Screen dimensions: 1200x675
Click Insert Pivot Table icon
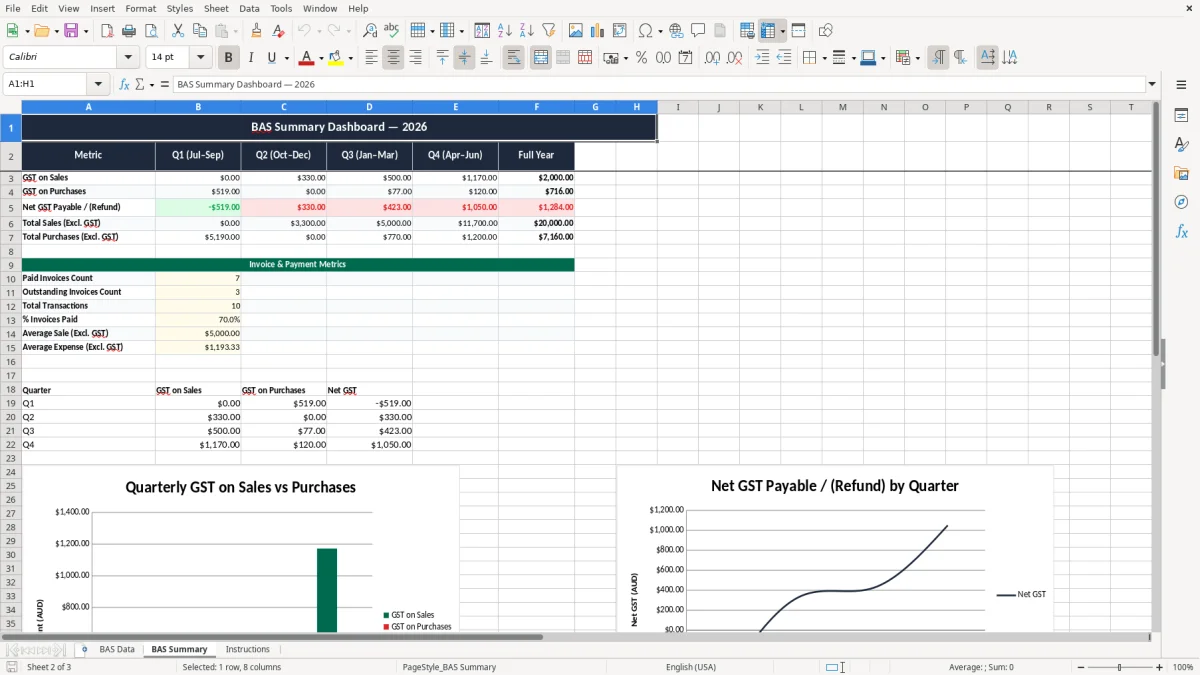coord(620,31)
